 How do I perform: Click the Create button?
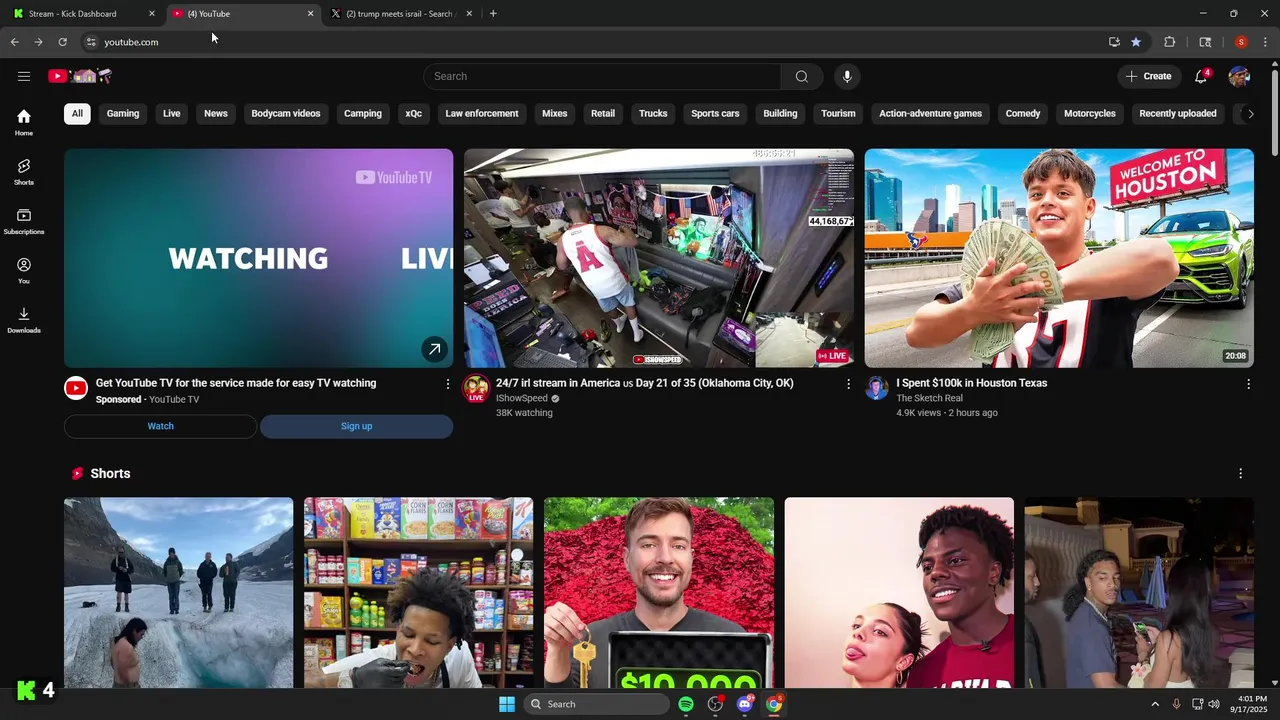1148,76
